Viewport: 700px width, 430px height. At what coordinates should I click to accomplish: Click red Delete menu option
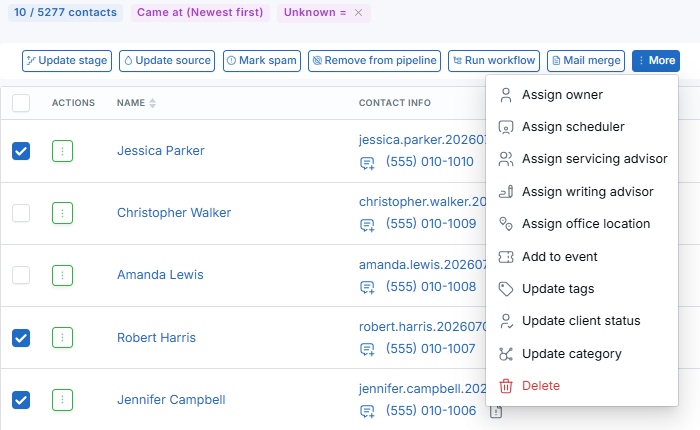(582, 386)
